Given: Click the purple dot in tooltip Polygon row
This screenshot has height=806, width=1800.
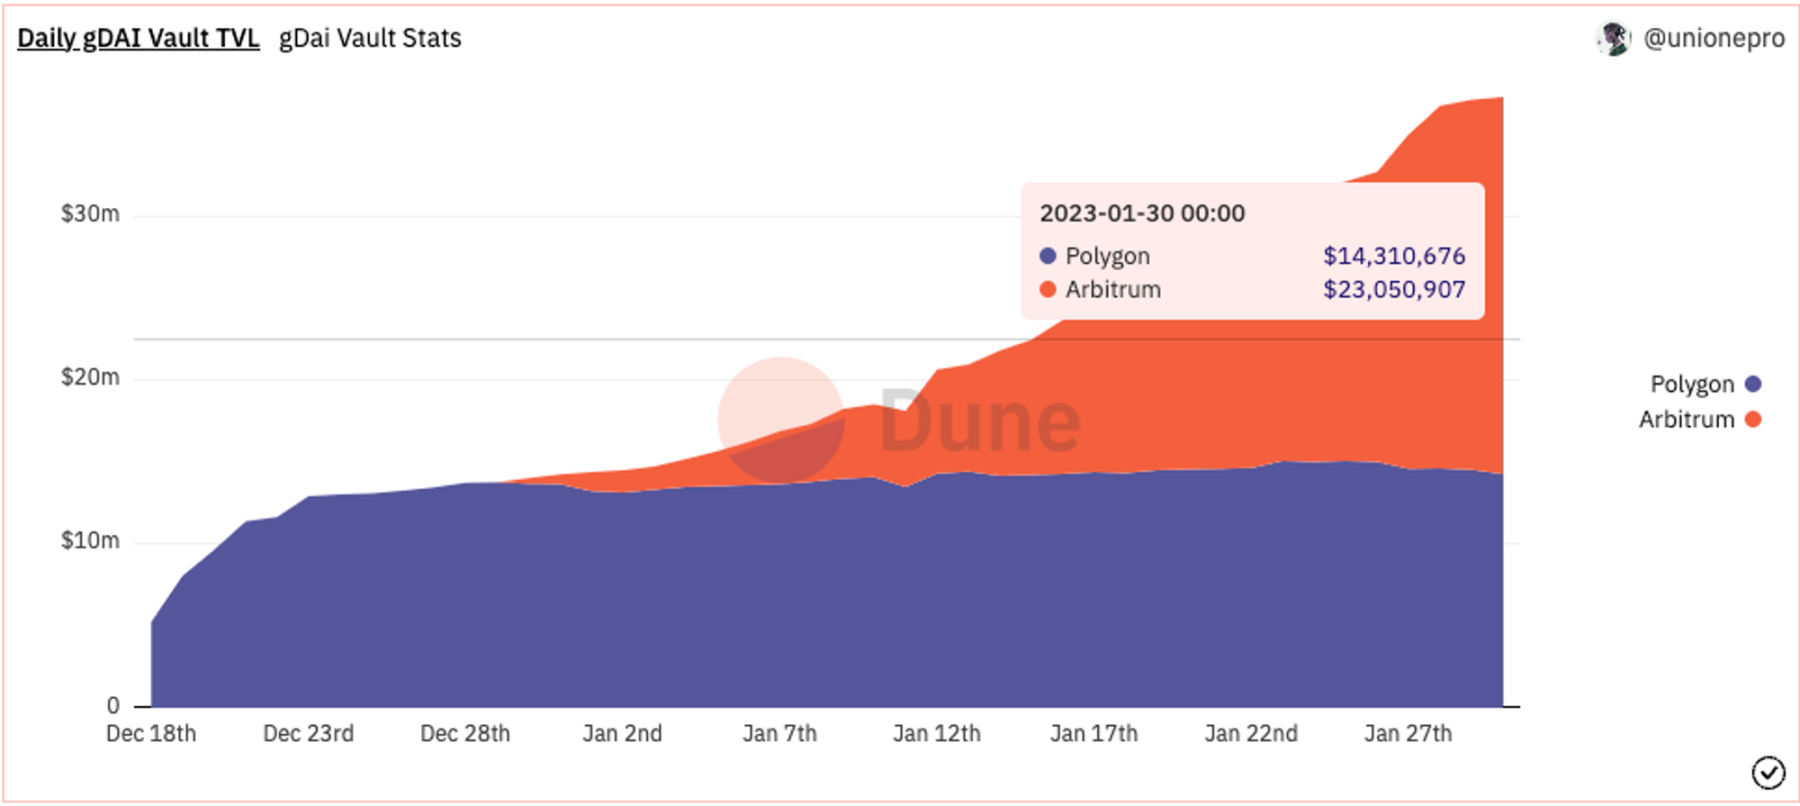Looking at the screenshot, I should 1048,256.
